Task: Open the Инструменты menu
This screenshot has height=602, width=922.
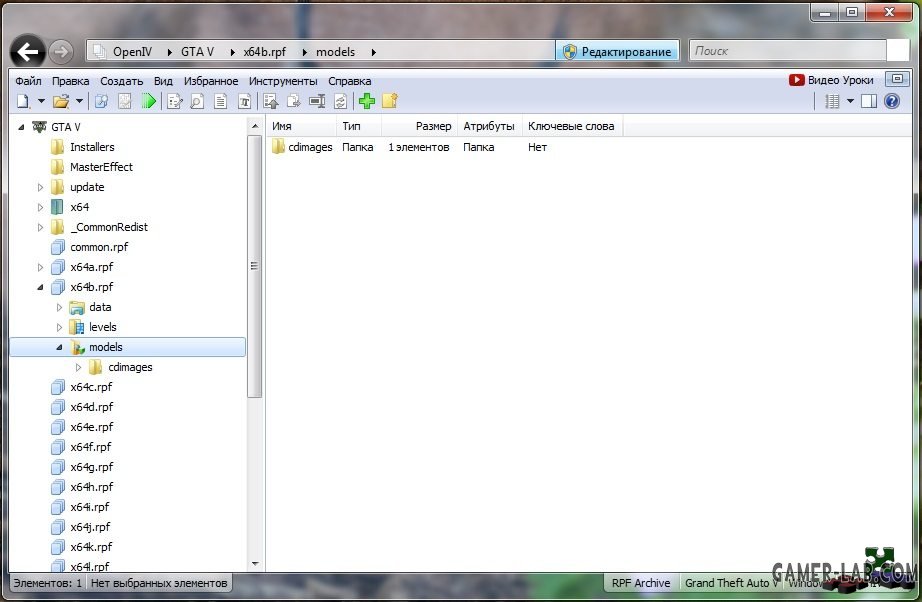Action: [283, 81]
